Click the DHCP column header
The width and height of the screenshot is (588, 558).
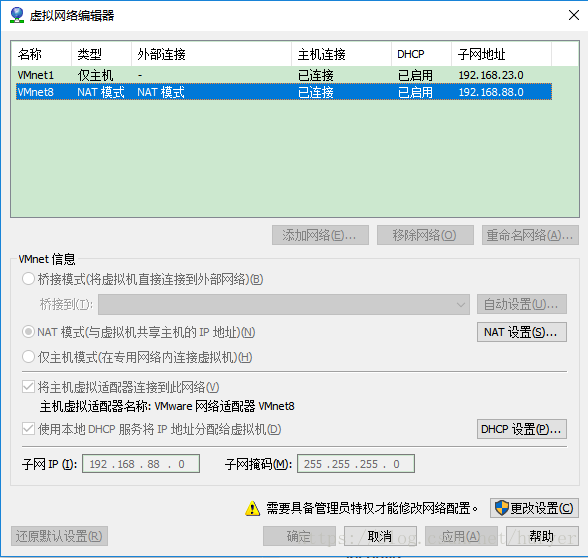(422, 54)
